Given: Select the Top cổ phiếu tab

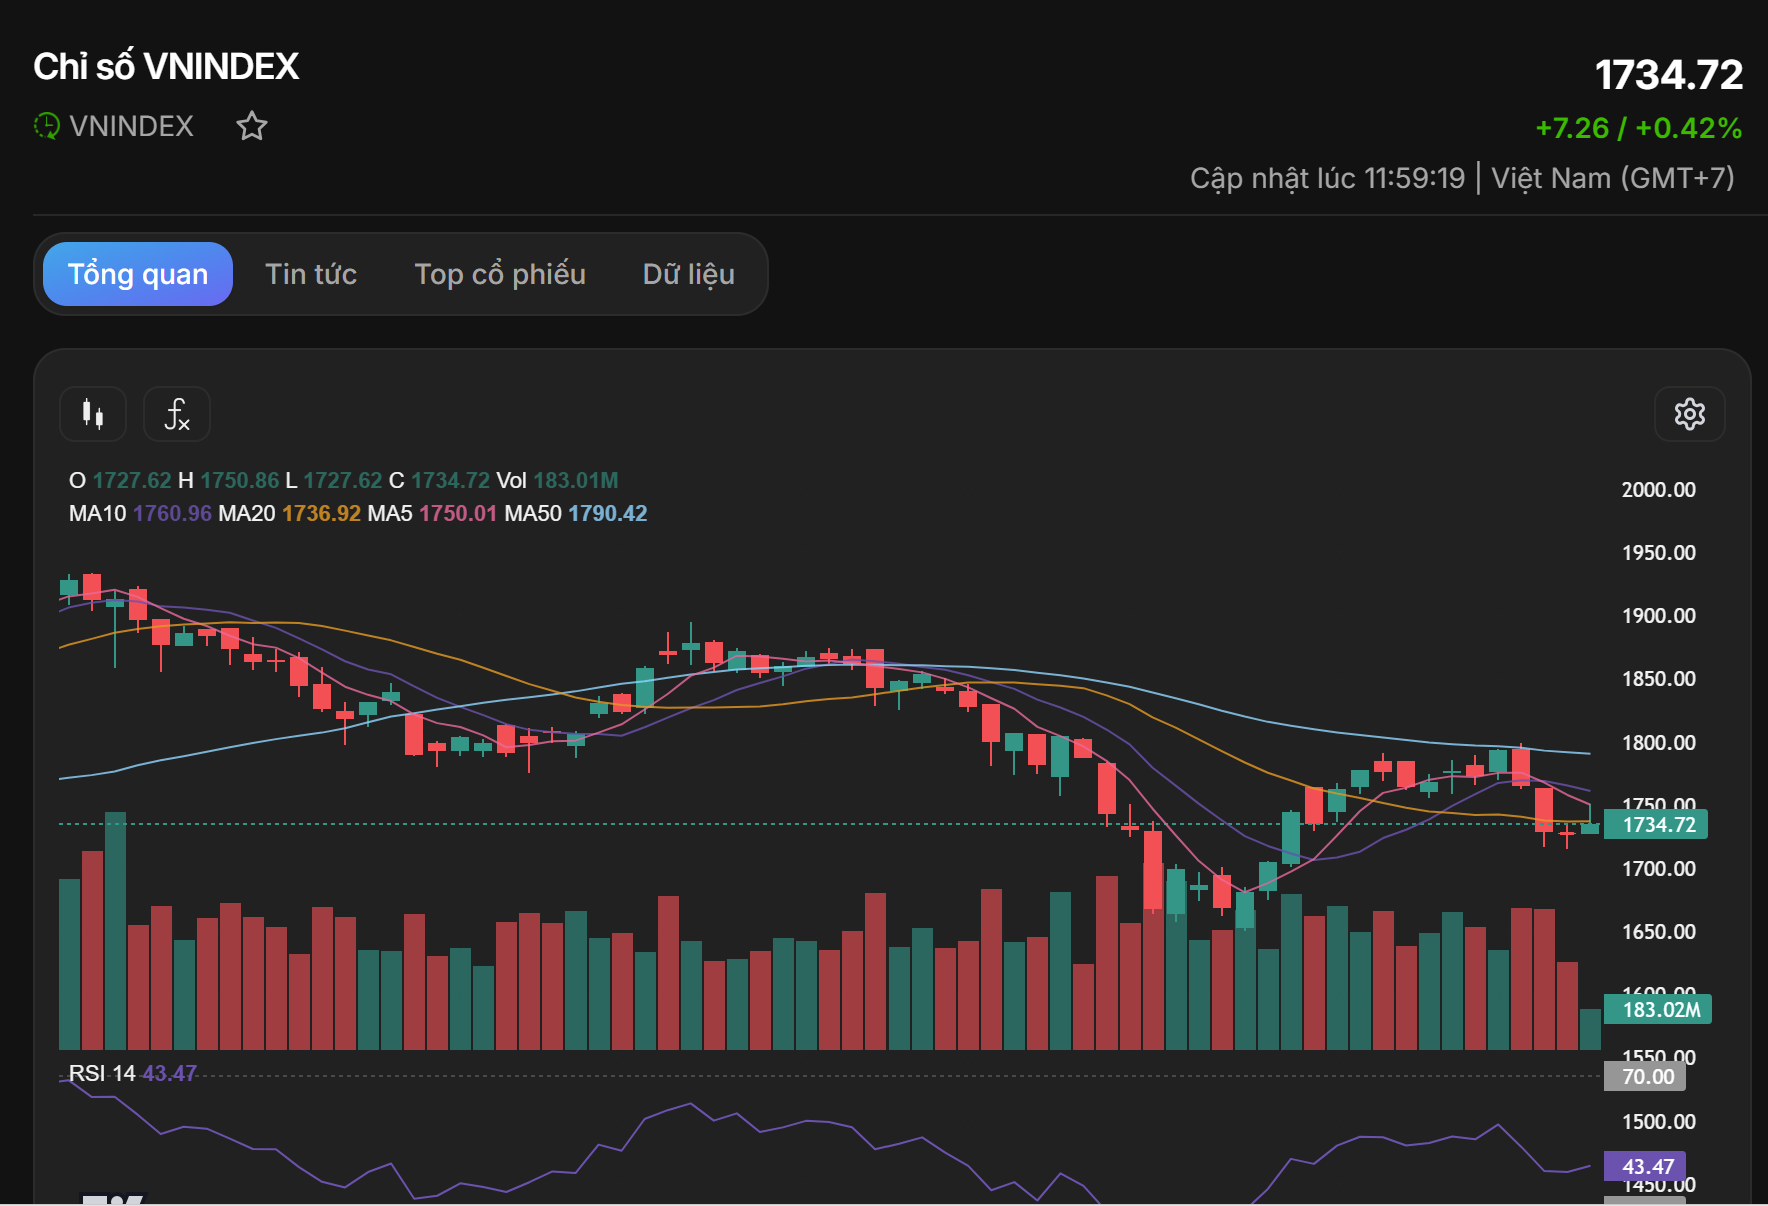Looking at the screenshot, I should click(x=500, y=274).
